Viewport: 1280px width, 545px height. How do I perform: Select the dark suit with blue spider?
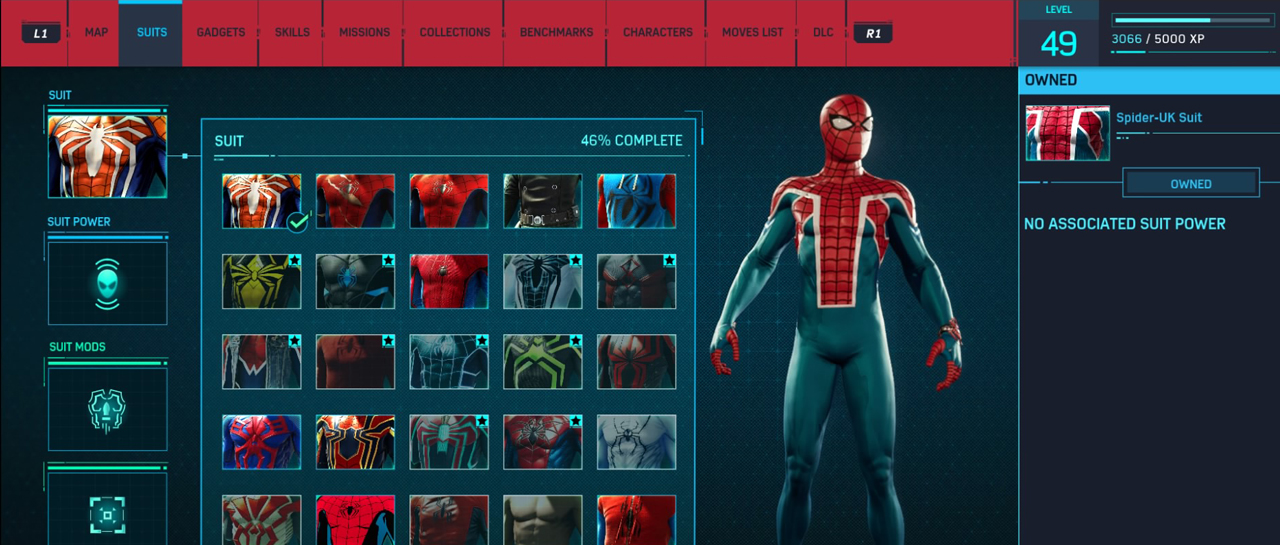pos(355,281)
